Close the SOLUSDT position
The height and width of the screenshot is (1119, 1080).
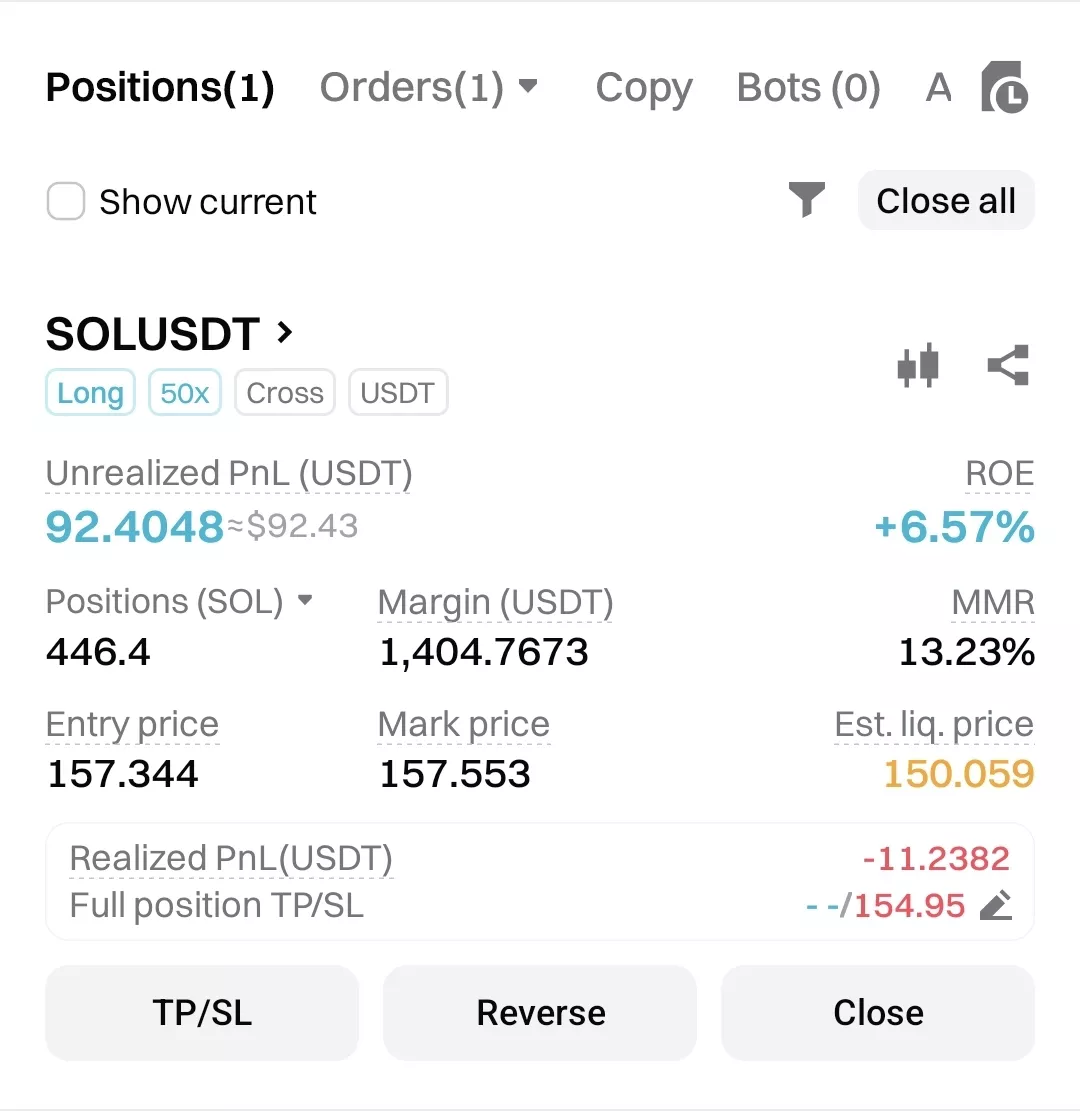pyautogui.click(x=878, y=1013)
